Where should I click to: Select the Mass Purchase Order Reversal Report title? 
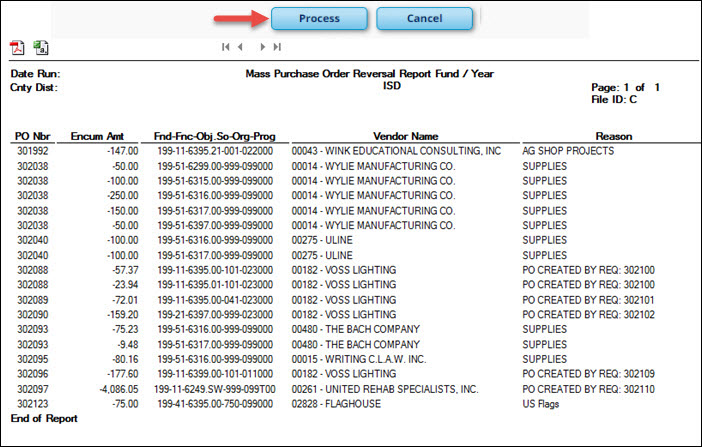tap(369, 74)
